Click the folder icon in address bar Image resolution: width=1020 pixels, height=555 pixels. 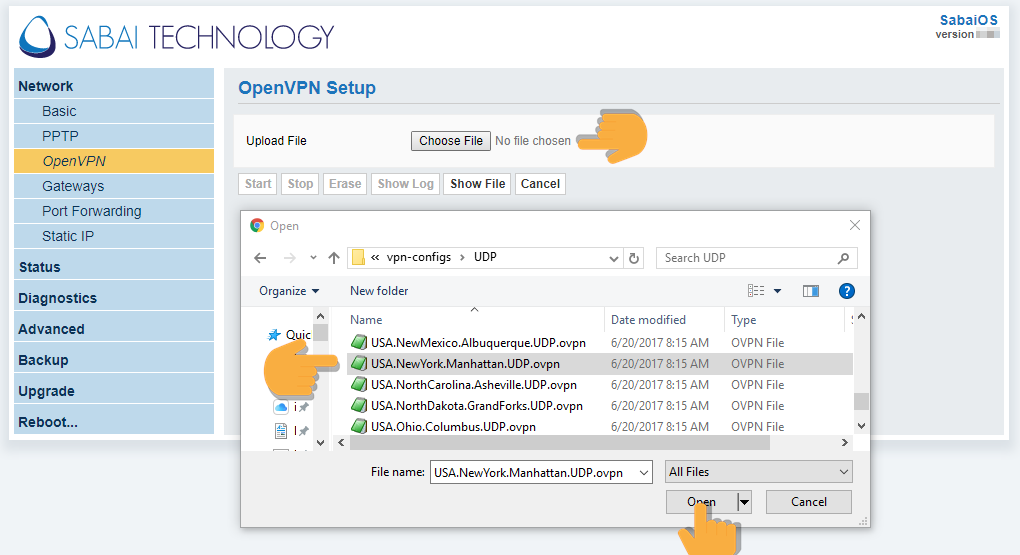tap(358, 258)
